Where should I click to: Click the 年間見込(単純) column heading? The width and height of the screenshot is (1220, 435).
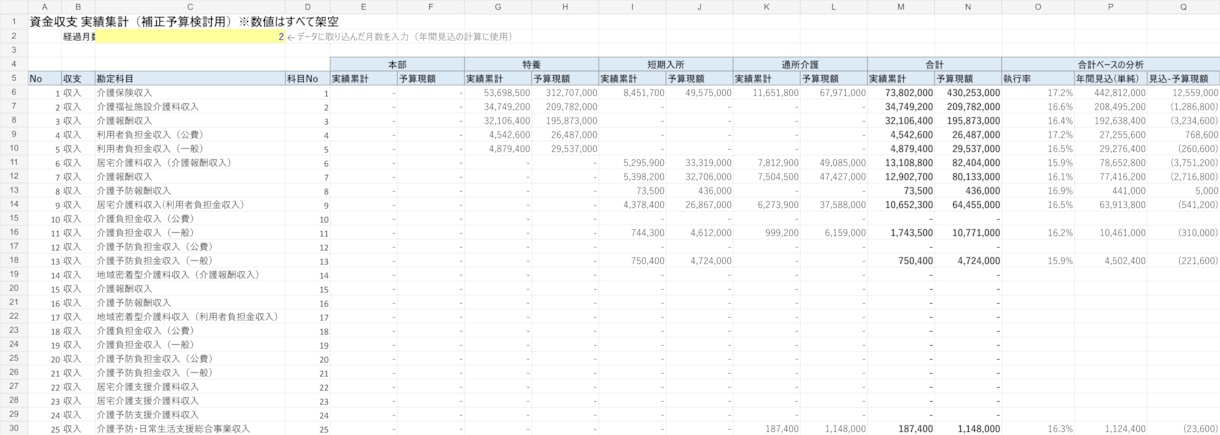[1111, 78]
